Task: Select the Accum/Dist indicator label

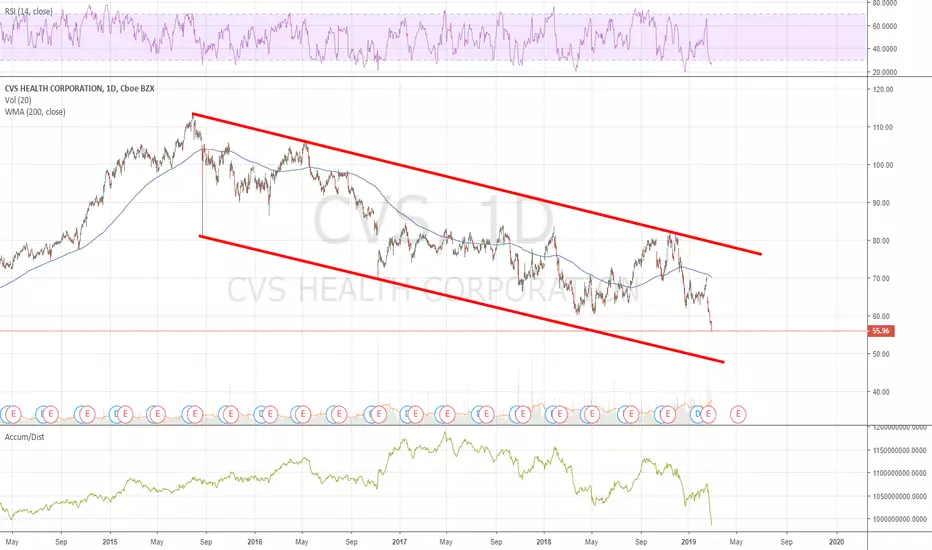Action: coord(24,437)
